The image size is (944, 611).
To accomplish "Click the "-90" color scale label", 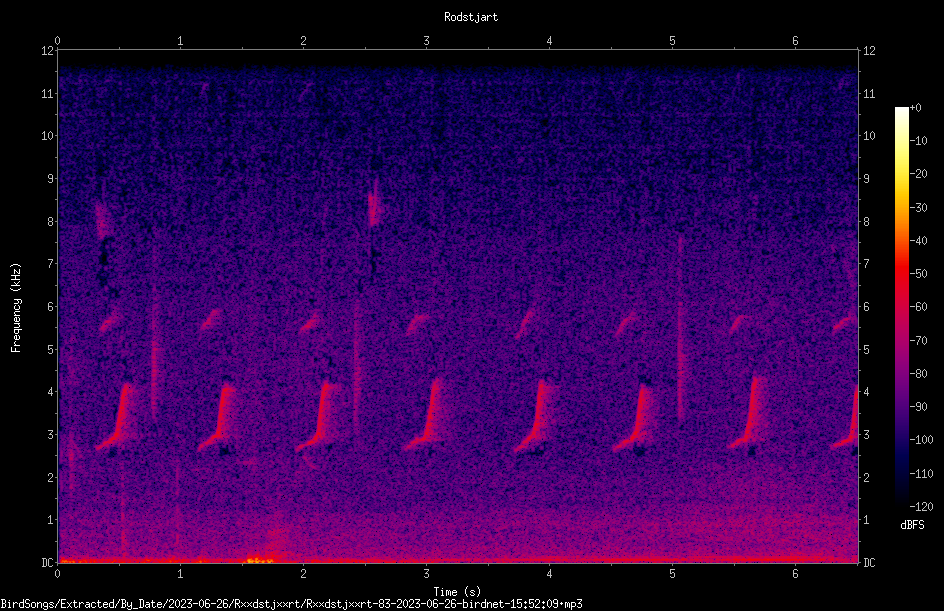I will (x=919, y=407).
